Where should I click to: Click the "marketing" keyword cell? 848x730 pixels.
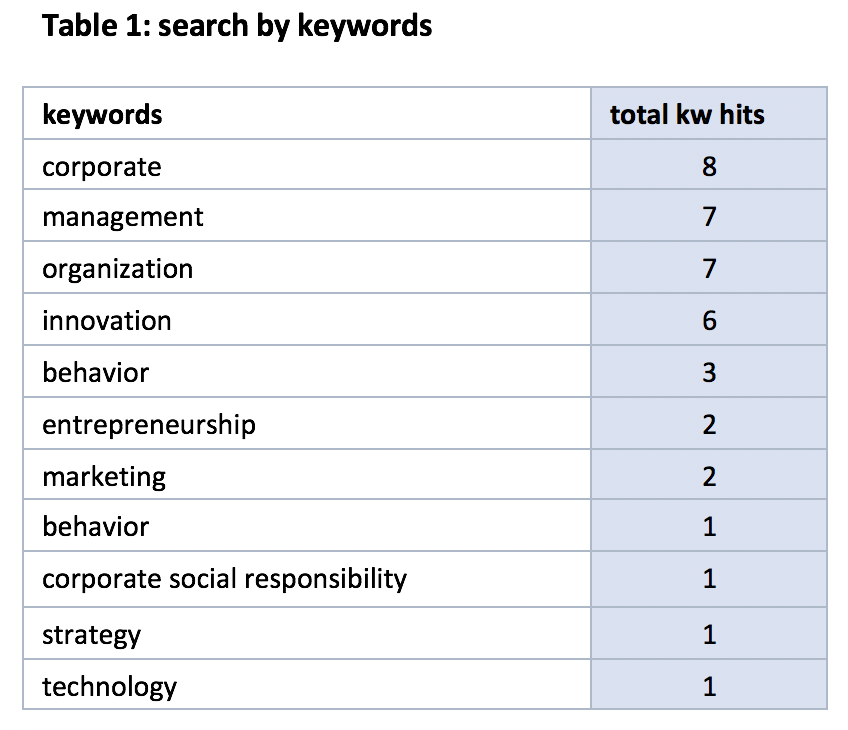[x=104, y=477]
